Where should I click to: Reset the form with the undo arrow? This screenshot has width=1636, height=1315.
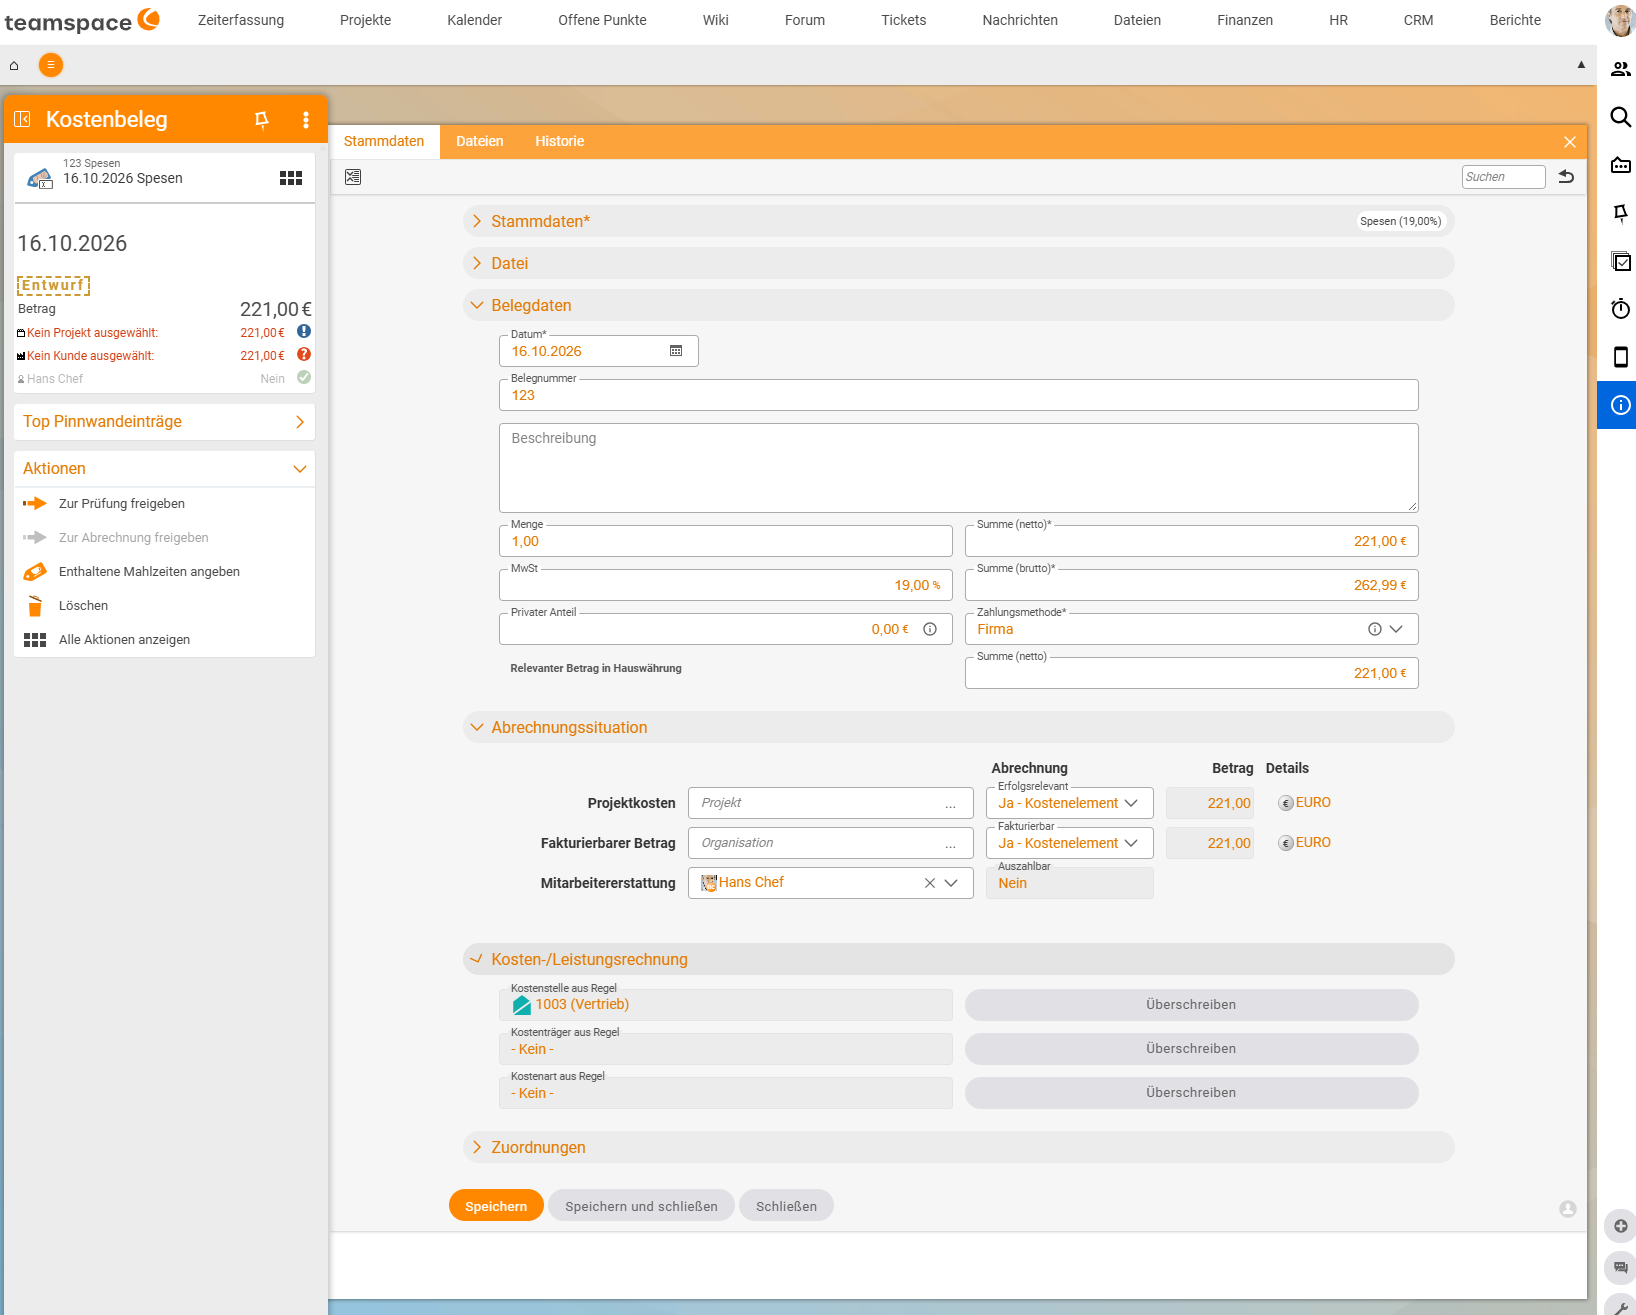coord(1566,177)
